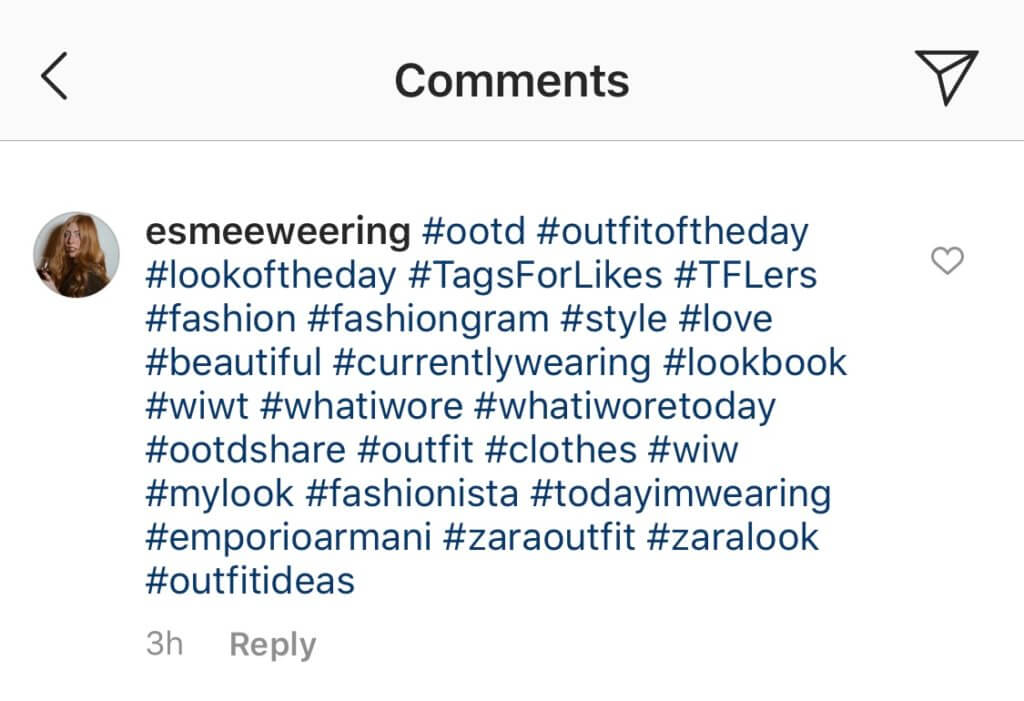
Task: Open the #outfitoftheday hashtag
Action: click(672, 232)
